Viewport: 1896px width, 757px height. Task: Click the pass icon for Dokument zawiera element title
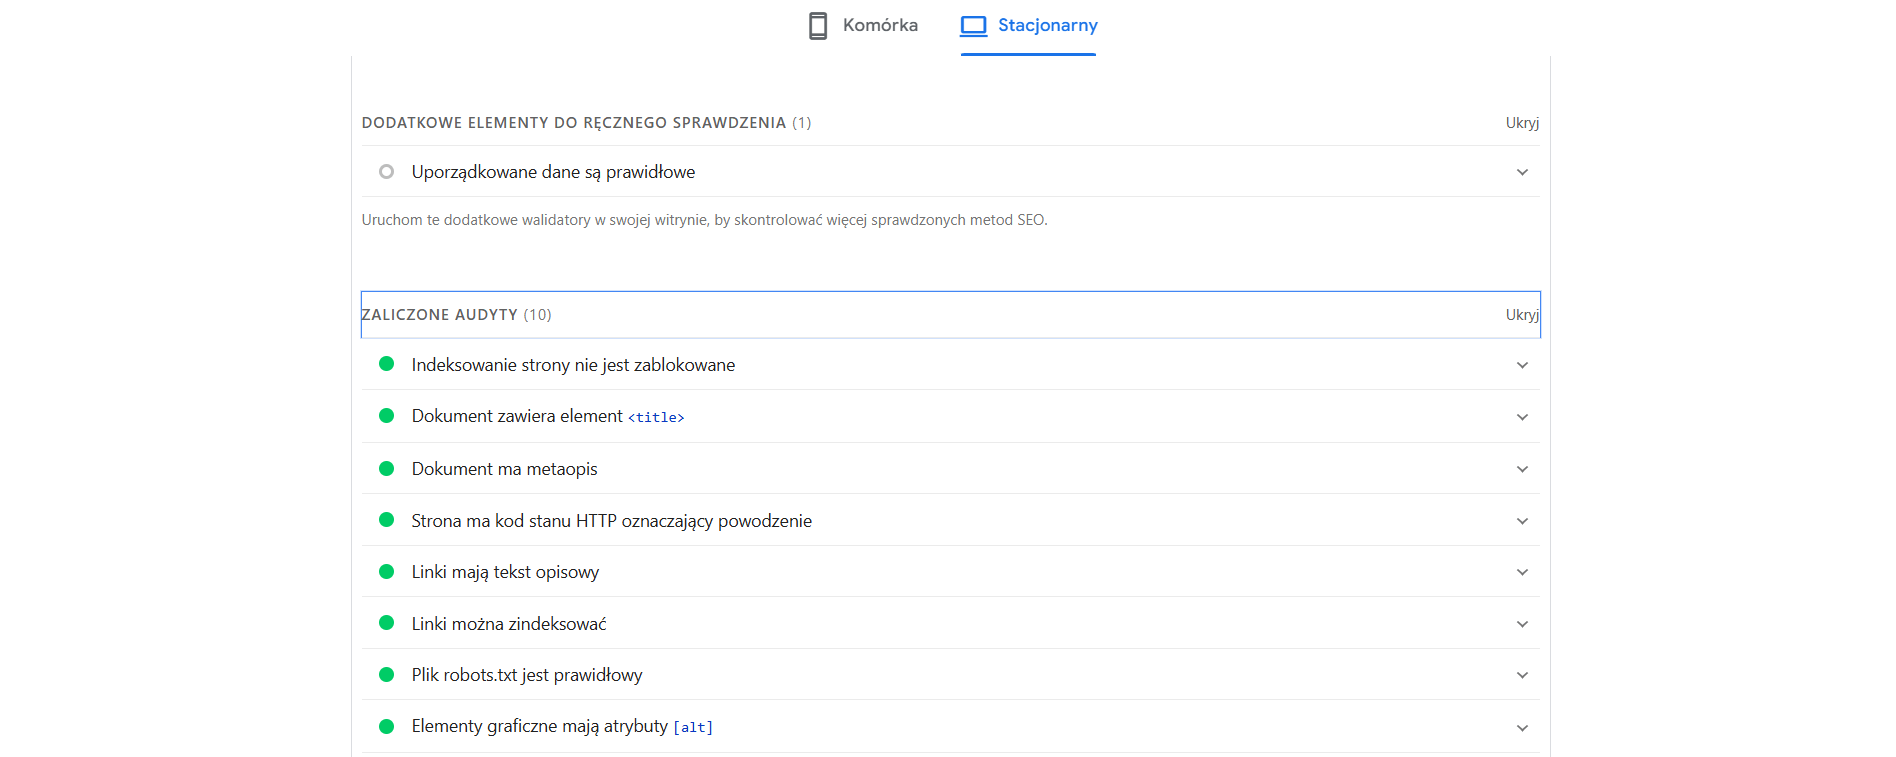tap(387, 416)
